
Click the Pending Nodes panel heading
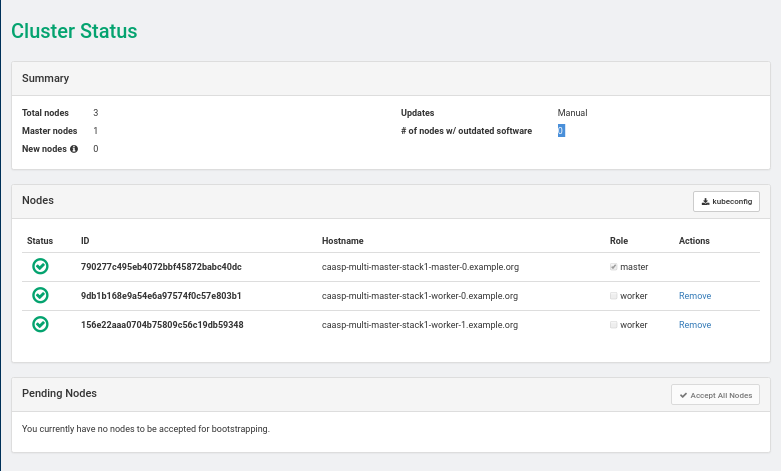coord(59,394)
